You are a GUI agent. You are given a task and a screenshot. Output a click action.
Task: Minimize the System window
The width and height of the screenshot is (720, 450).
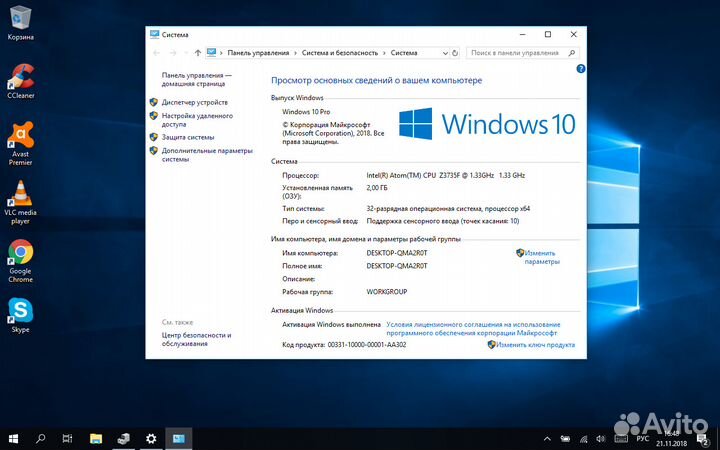(x=523, y=34)
